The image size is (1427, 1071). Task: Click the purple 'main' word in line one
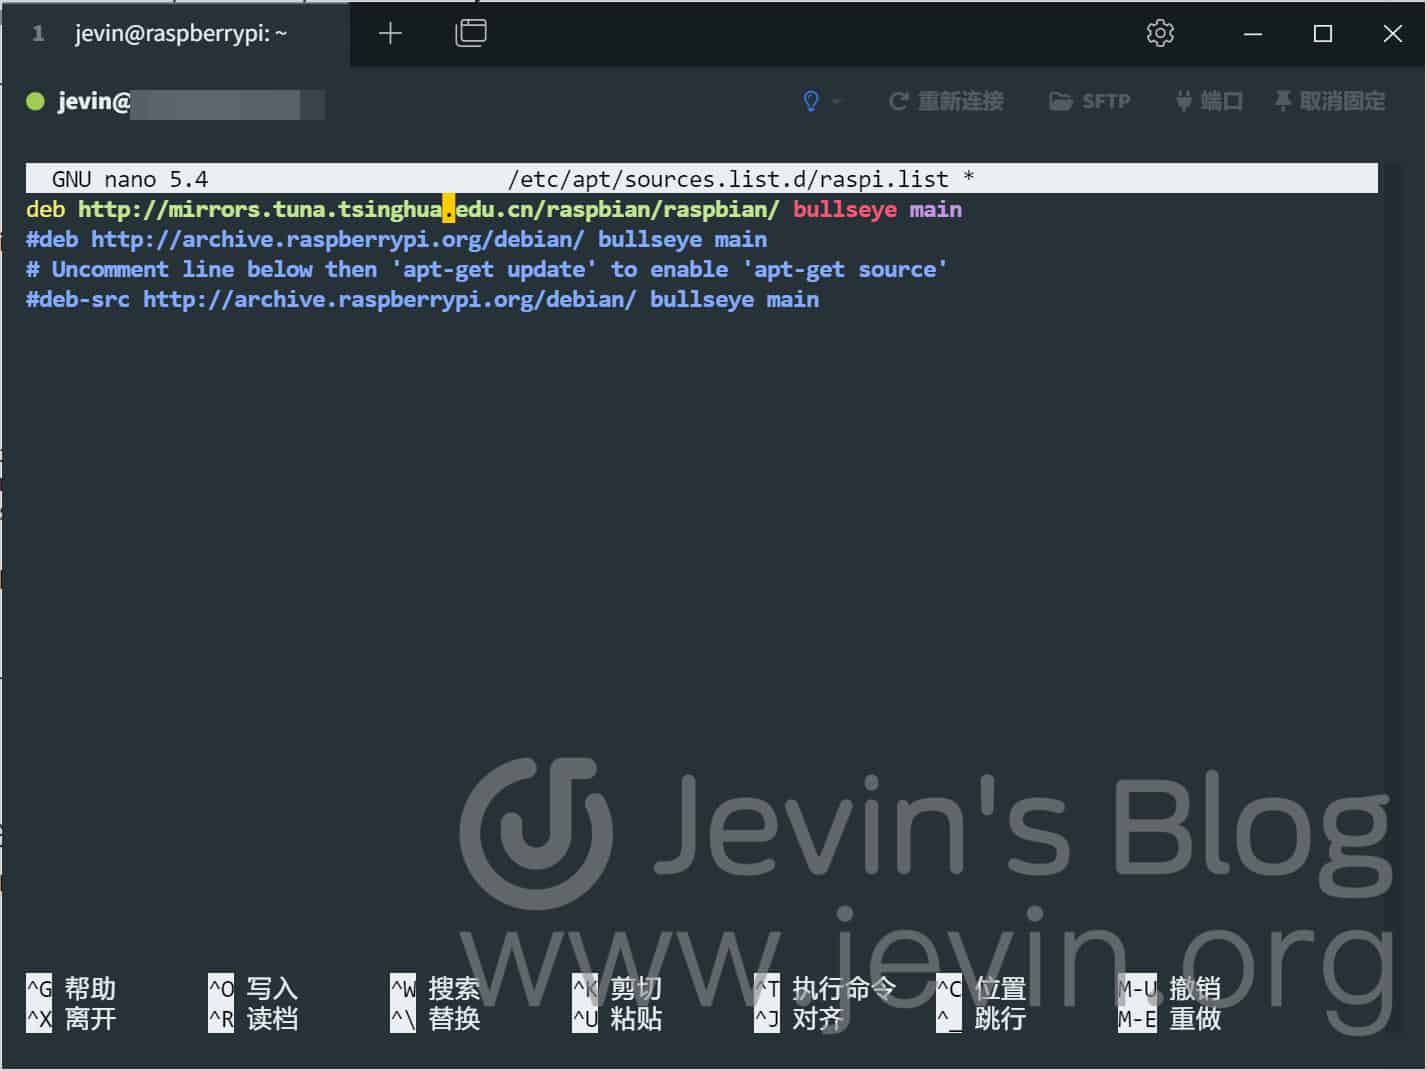click(x=936, y=209)
